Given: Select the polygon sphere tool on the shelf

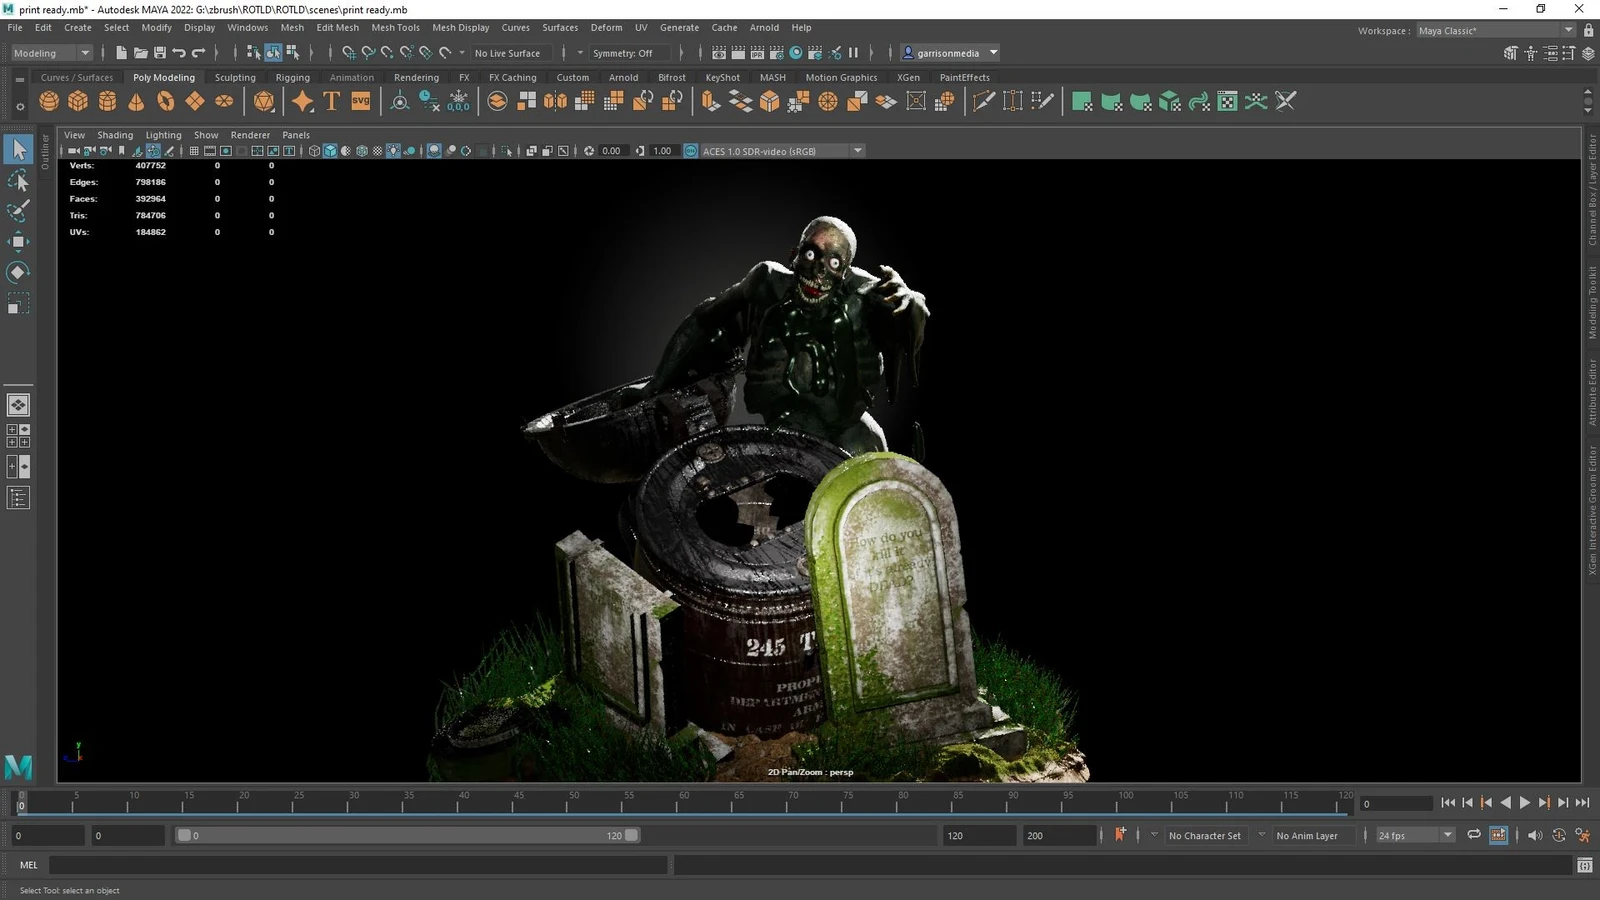Looking at the screenshot, I should tap(47, 100).
